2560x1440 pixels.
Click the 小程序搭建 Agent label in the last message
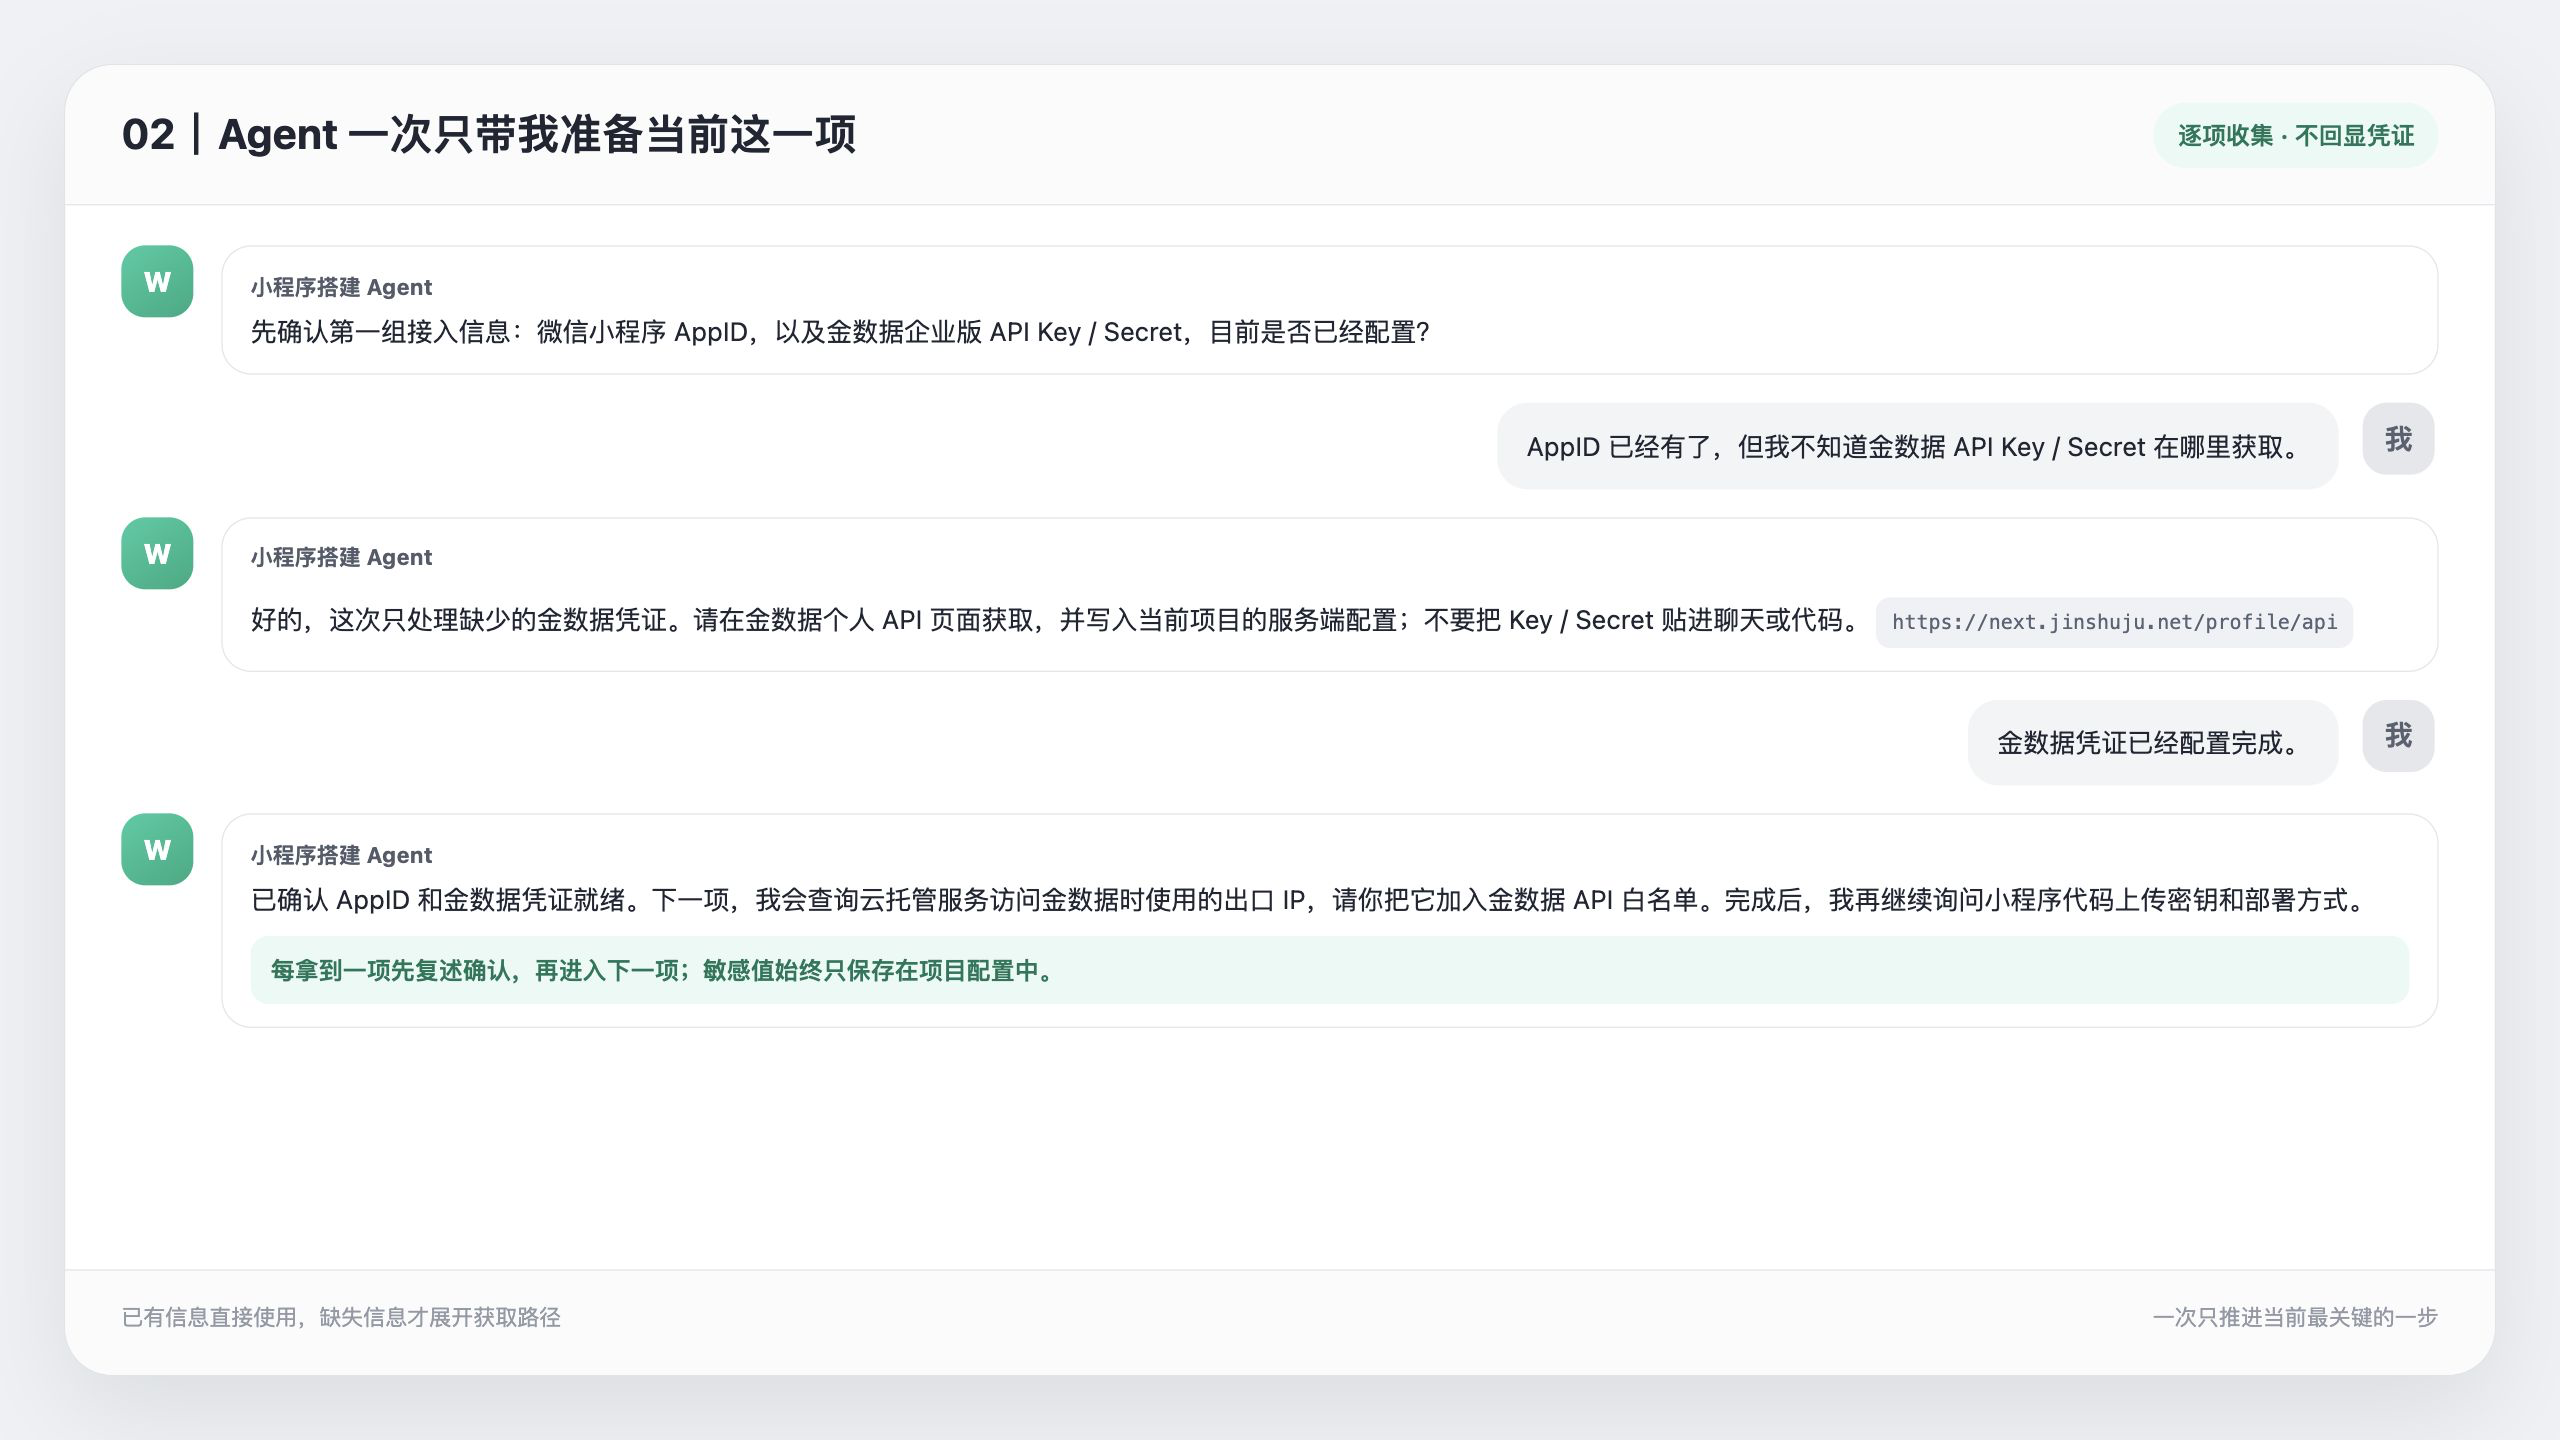pos(341,855)
